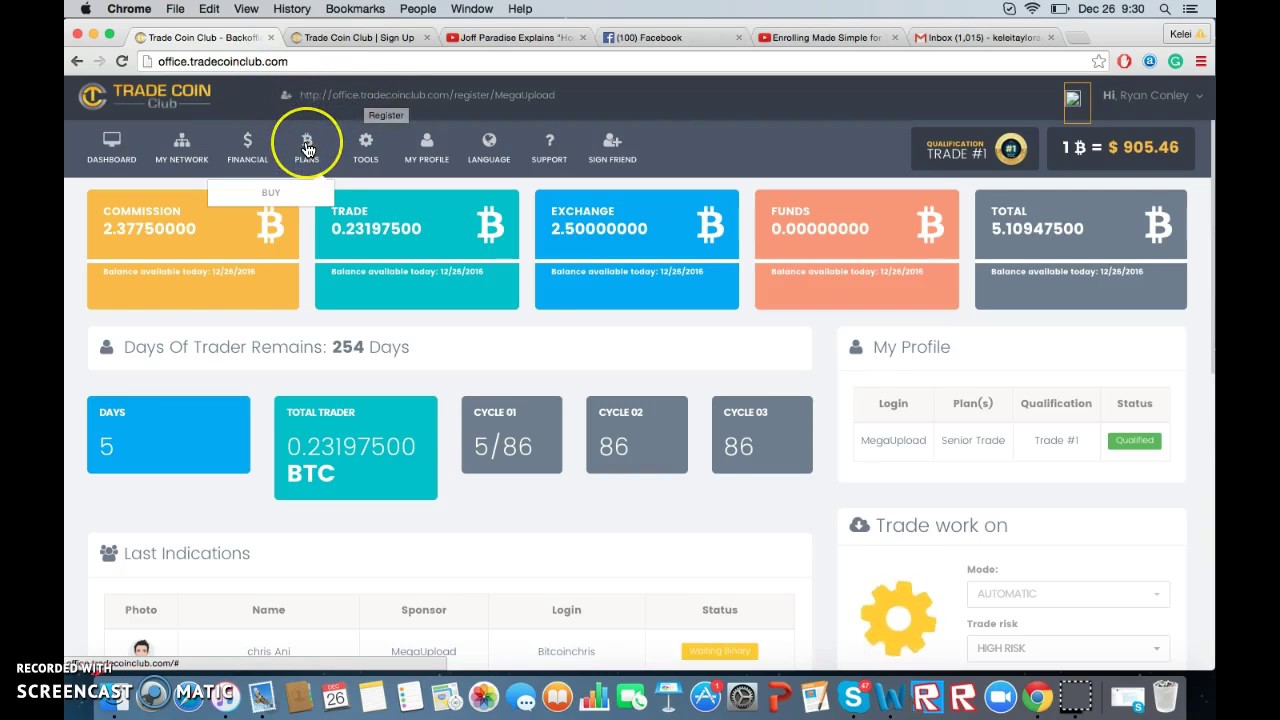Open the My Profile nav icon

point(426,147)
